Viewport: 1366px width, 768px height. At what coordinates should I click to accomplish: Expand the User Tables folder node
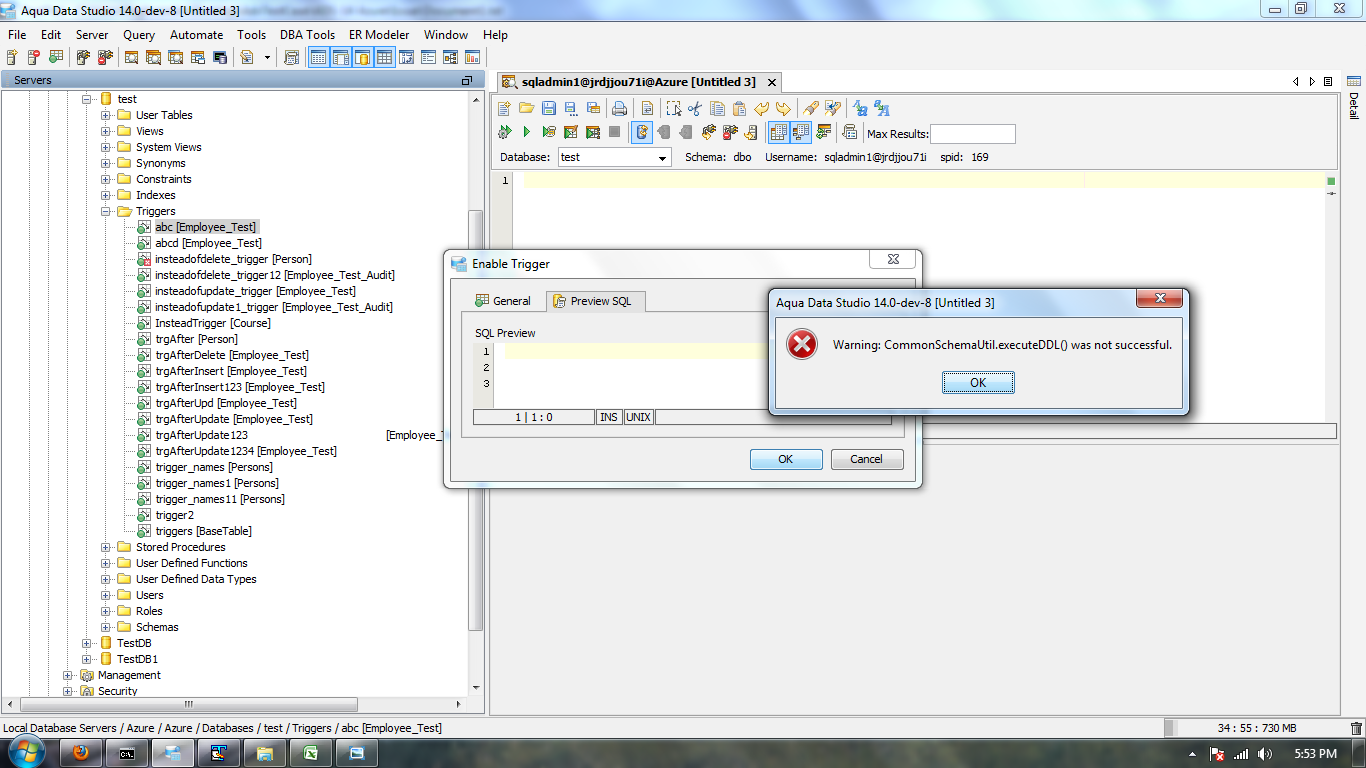(106, 115)
